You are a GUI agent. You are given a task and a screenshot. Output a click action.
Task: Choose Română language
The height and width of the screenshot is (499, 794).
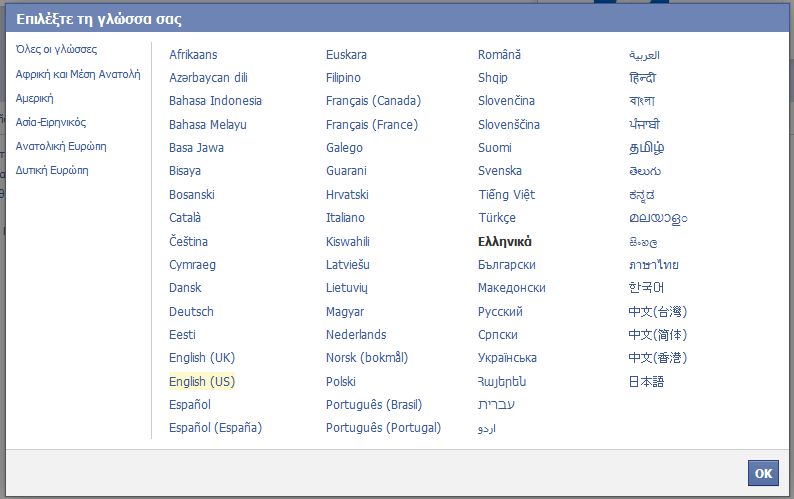[x=499, y=55]
